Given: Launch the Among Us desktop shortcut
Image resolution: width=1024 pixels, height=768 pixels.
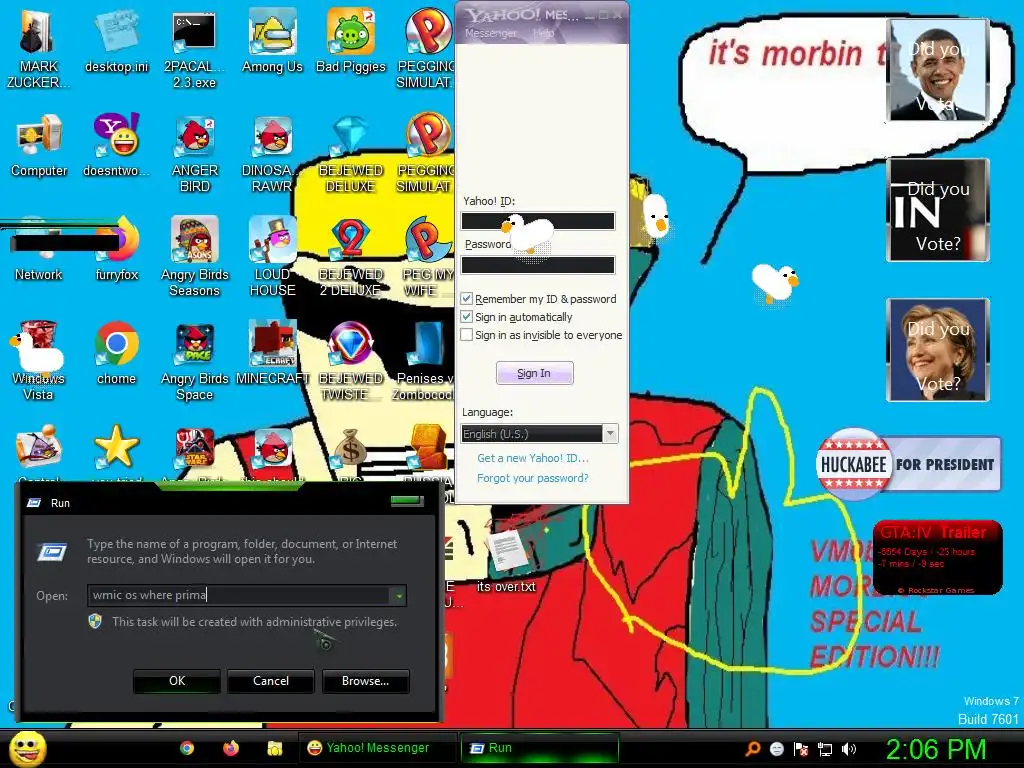Looking at the screenshot, I should [272, 42].
